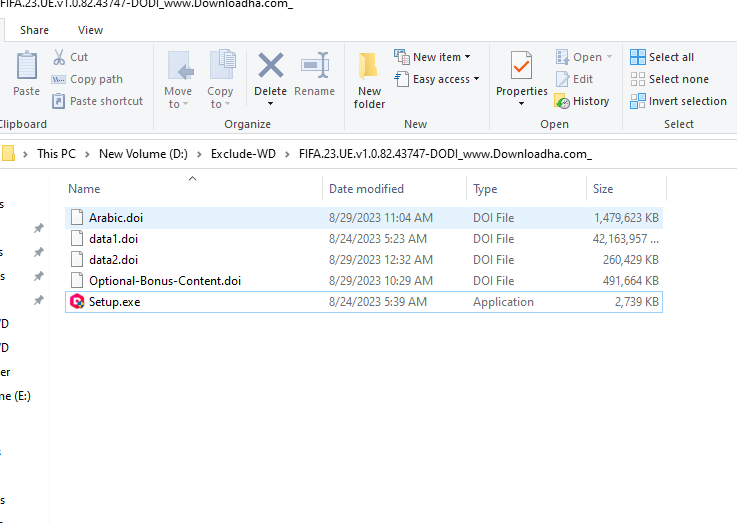Go to This PC in breadcrumb
Image resolution: width=737 pixels, height=524 pixels.
56,154
